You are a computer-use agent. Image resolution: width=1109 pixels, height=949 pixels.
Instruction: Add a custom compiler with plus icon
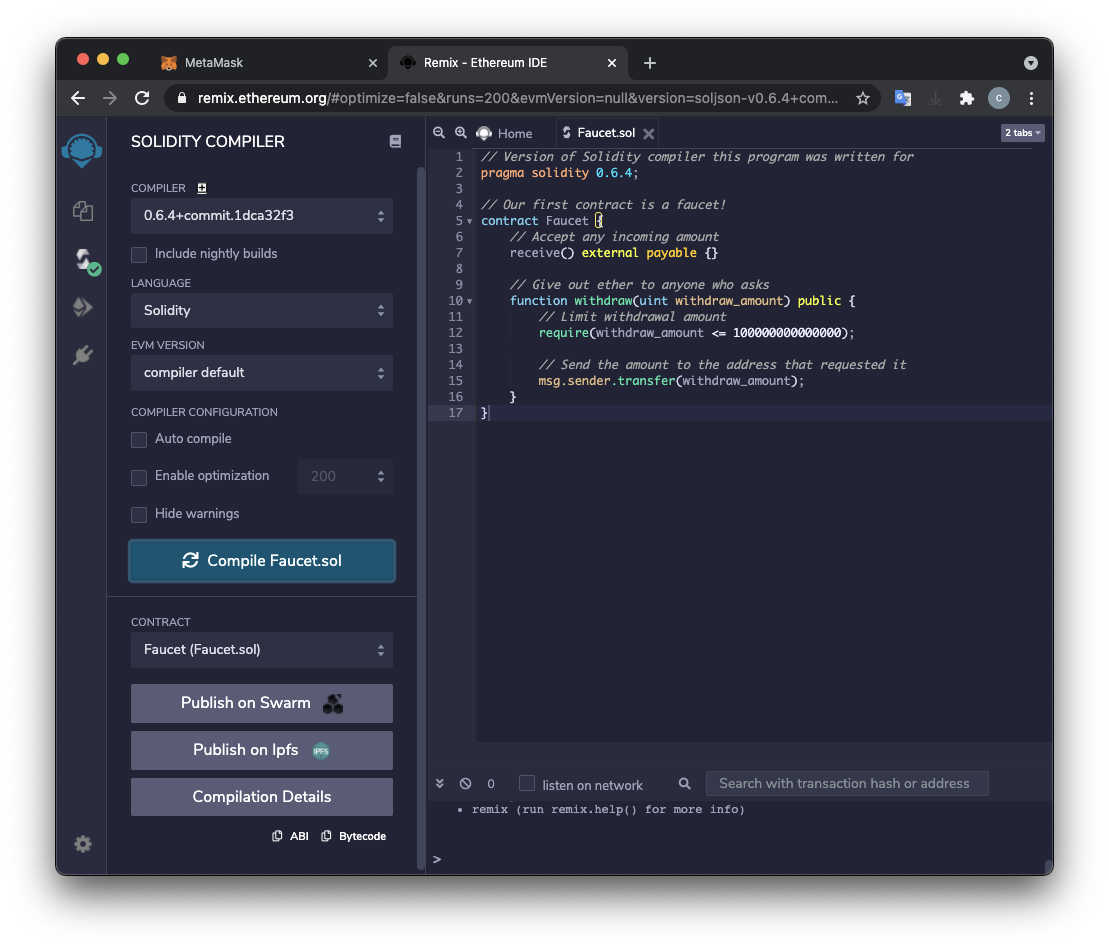tap(202, 188)
